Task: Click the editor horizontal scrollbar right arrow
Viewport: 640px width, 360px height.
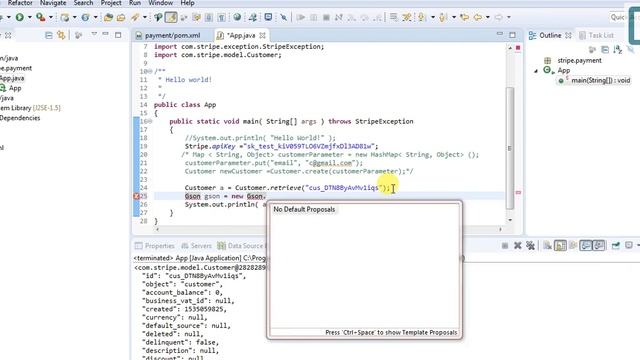Action: pyautogui.click(x=500, y=229)
